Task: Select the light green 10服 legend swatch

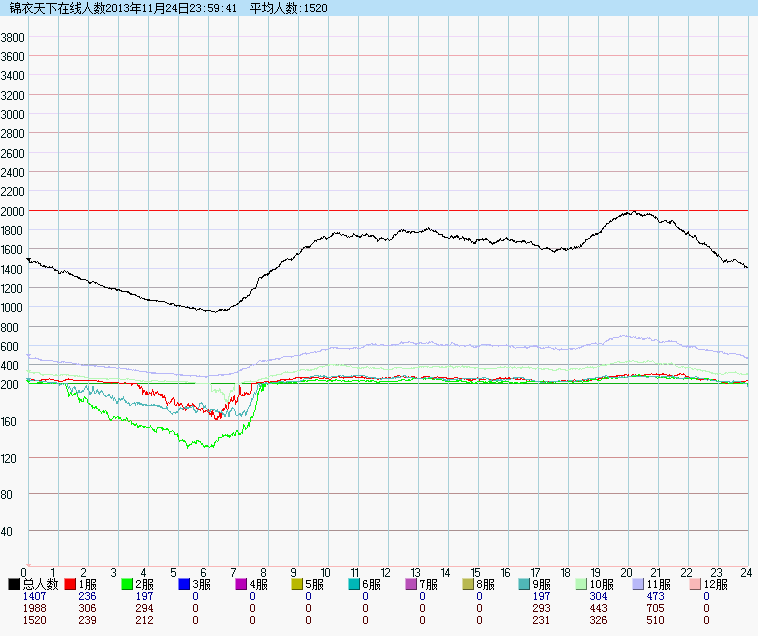Action: pyautogui.click(x=583, y=584)
